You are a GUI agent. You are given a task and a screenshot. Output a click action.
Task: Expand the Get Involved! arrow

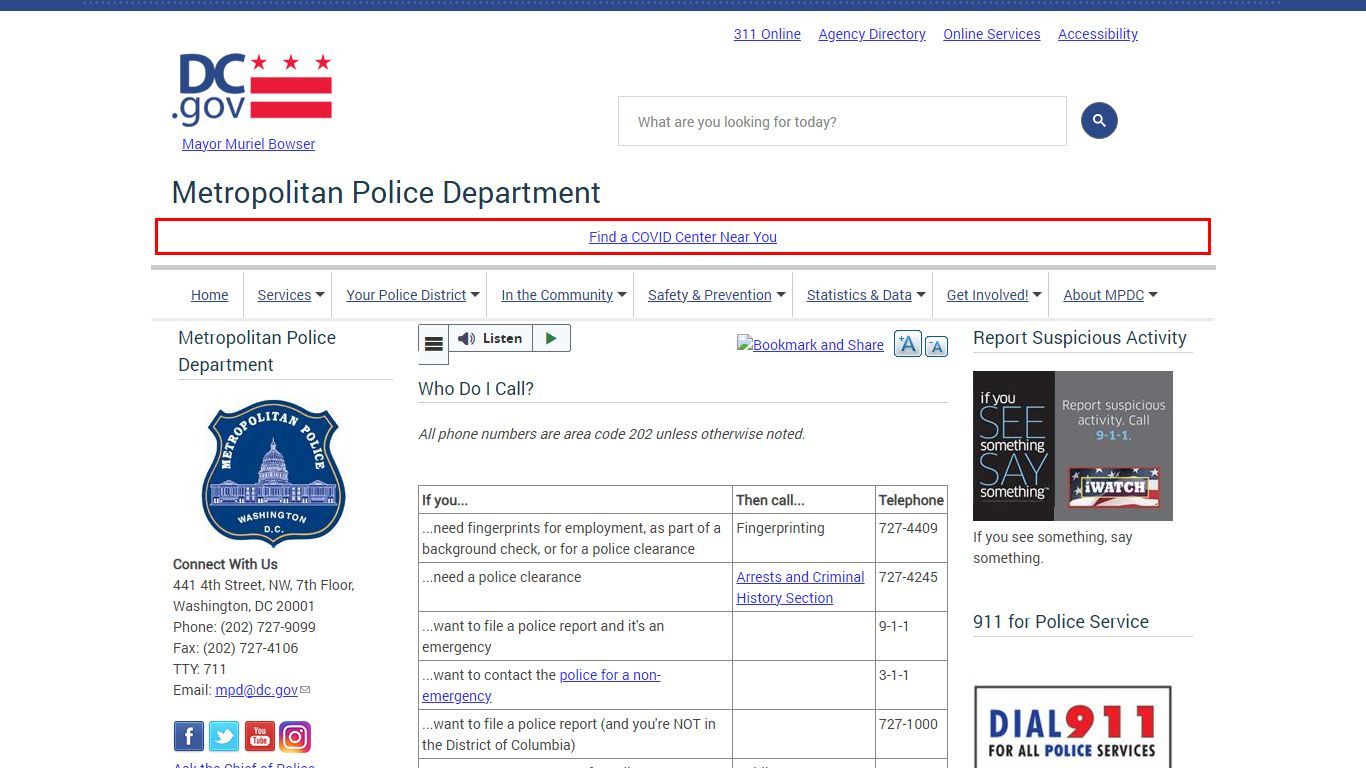pyautogui.click(x=1037, y=295)
